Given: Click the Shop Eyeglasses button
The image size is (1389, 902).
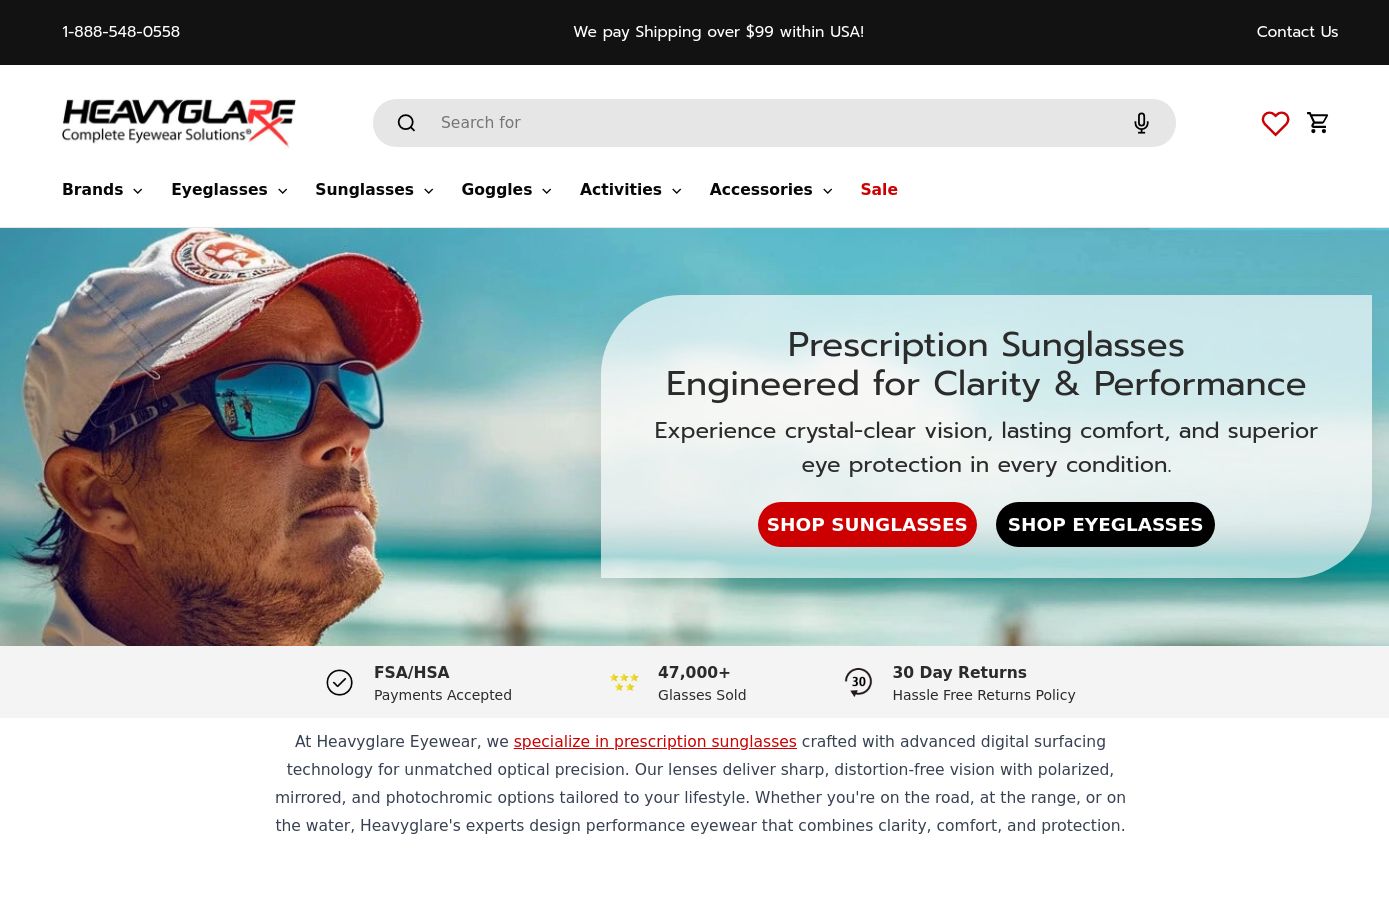Looking at the screenshot, I should coord(1105,525).
